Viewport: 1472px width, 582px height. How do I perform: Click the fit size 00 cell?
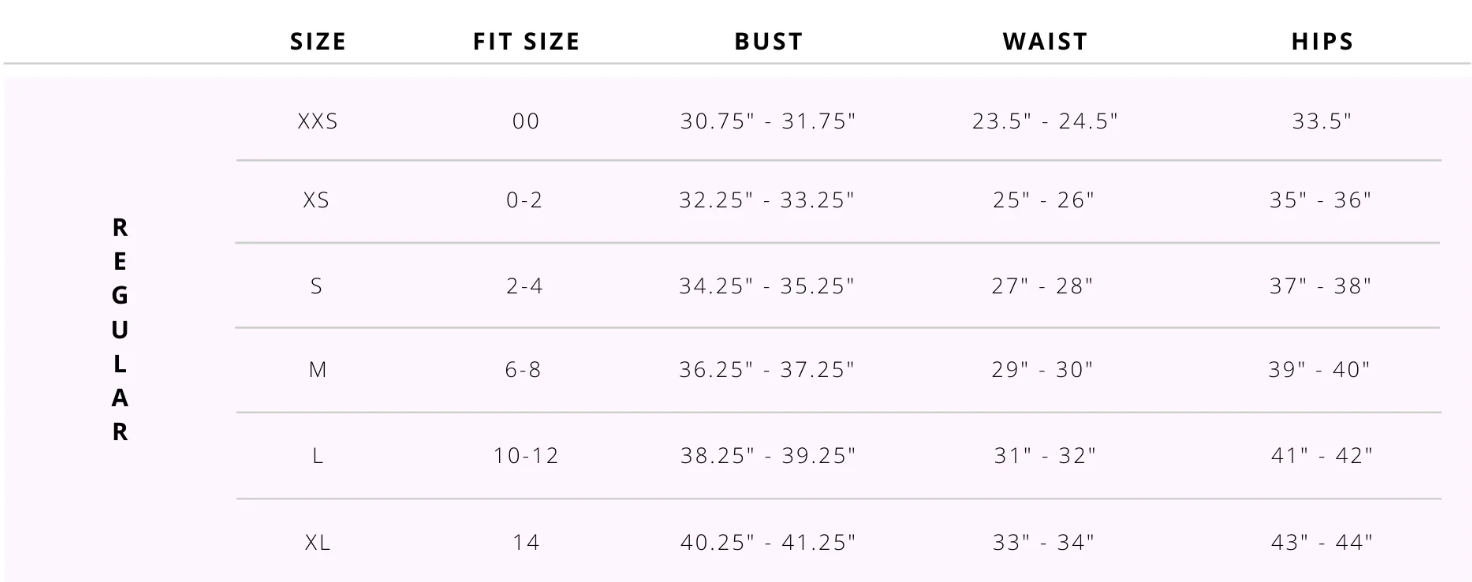tap(526, 122)
